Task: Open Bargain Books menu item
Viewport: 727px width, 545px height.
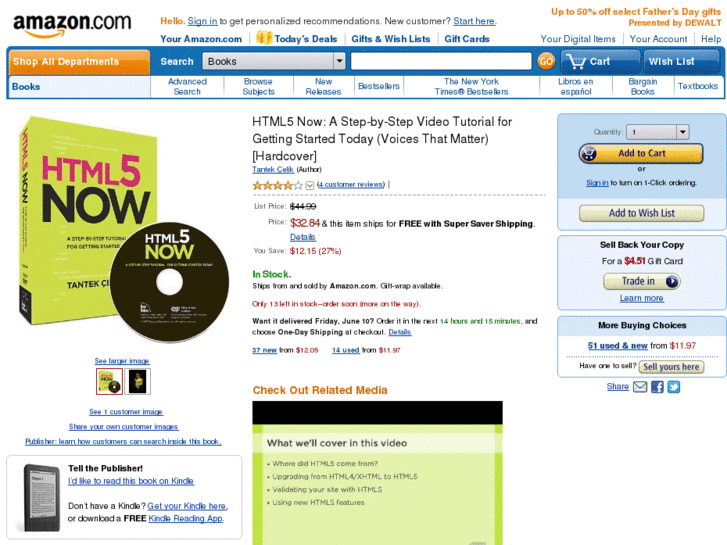Action: tap(643, 87)
